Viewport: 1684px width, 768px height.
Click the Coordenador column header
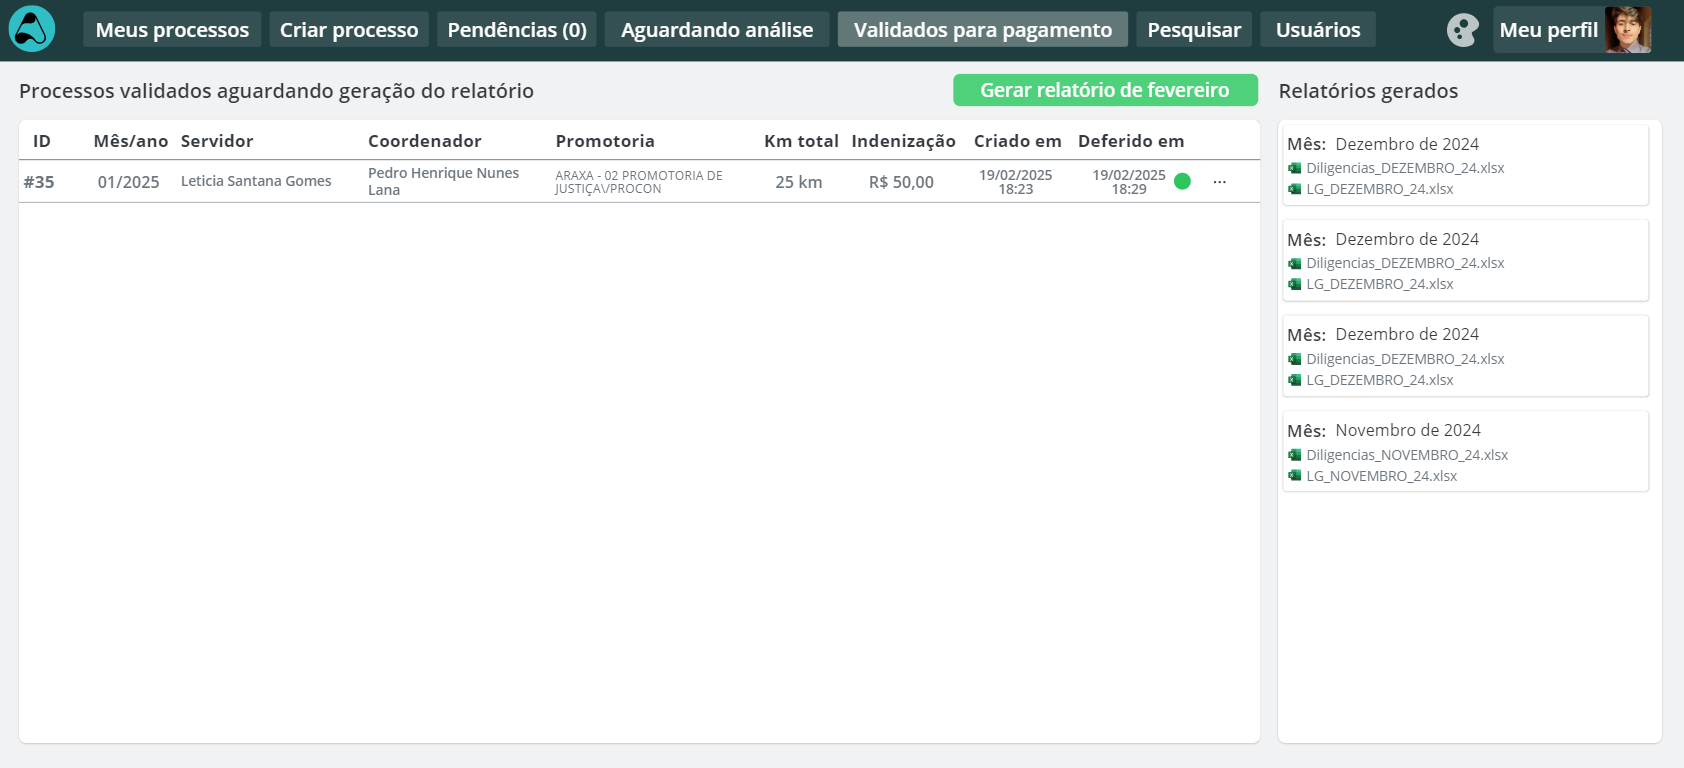point(425,141)
